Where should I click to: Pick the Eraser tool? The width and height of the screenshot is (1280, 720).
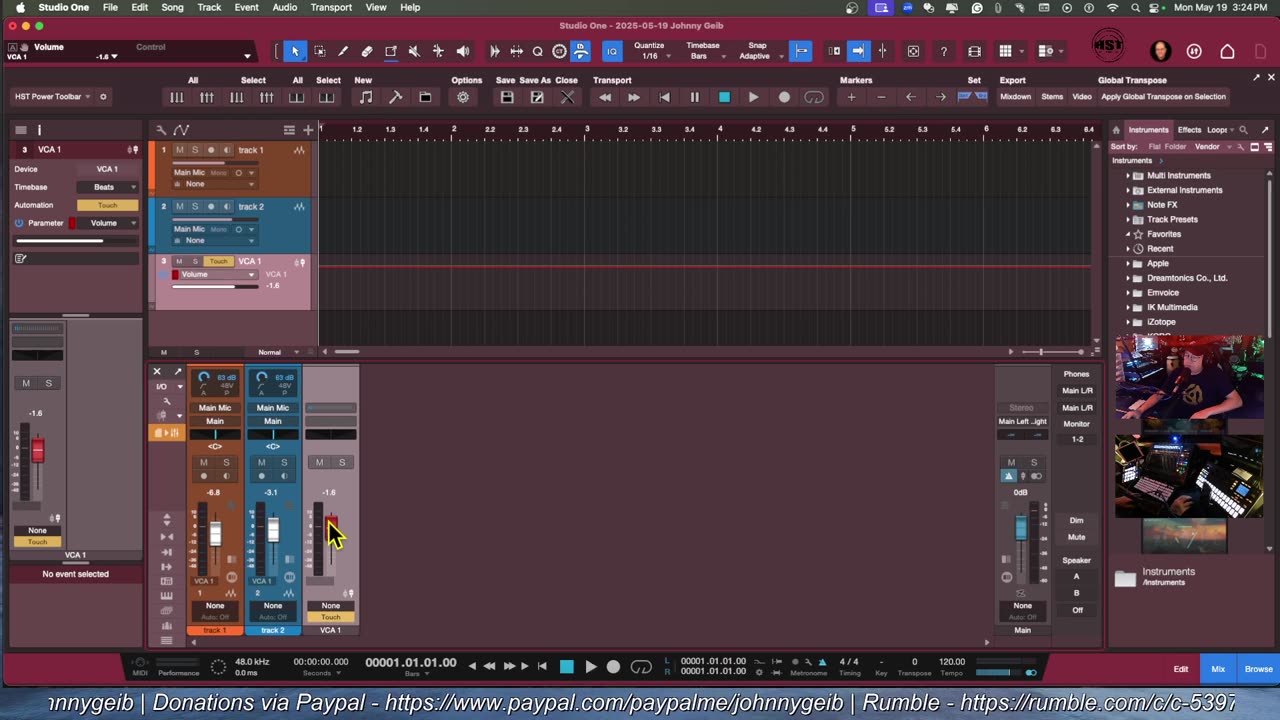(367, 51)
